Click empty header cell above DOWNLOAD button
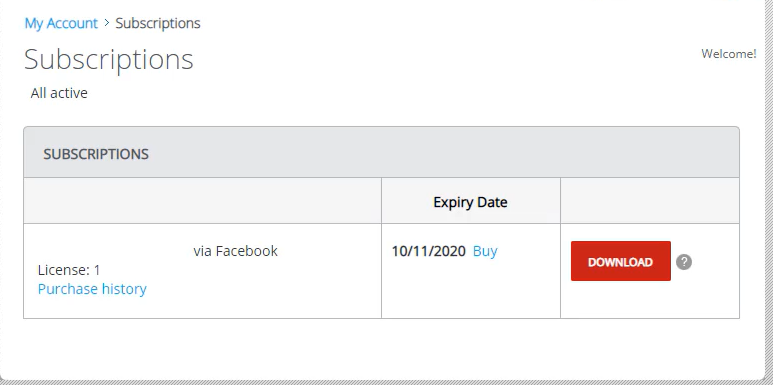Screen dimensions: 773x385 650,201
